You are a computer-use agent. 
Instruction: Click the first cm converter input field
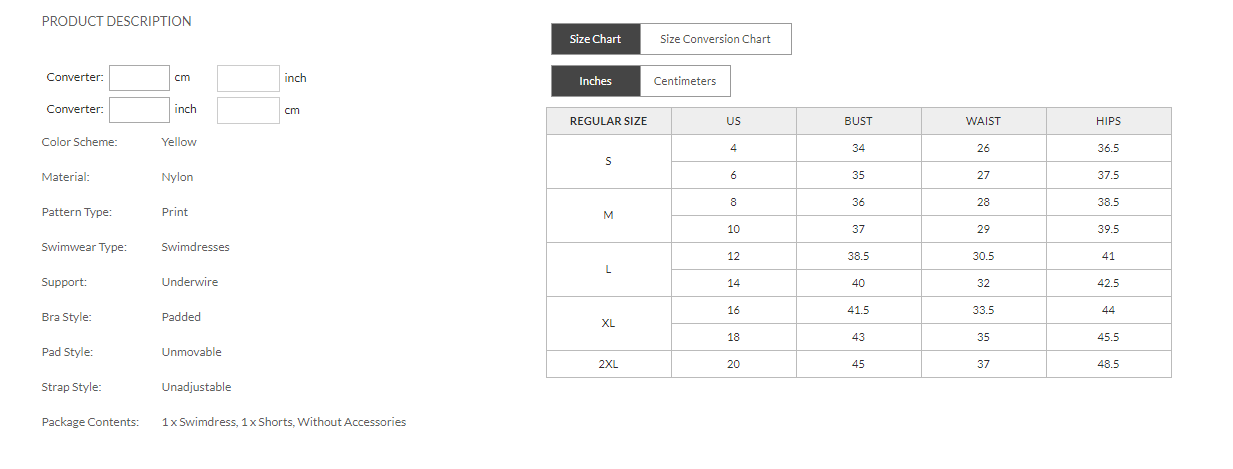[139, 78]
